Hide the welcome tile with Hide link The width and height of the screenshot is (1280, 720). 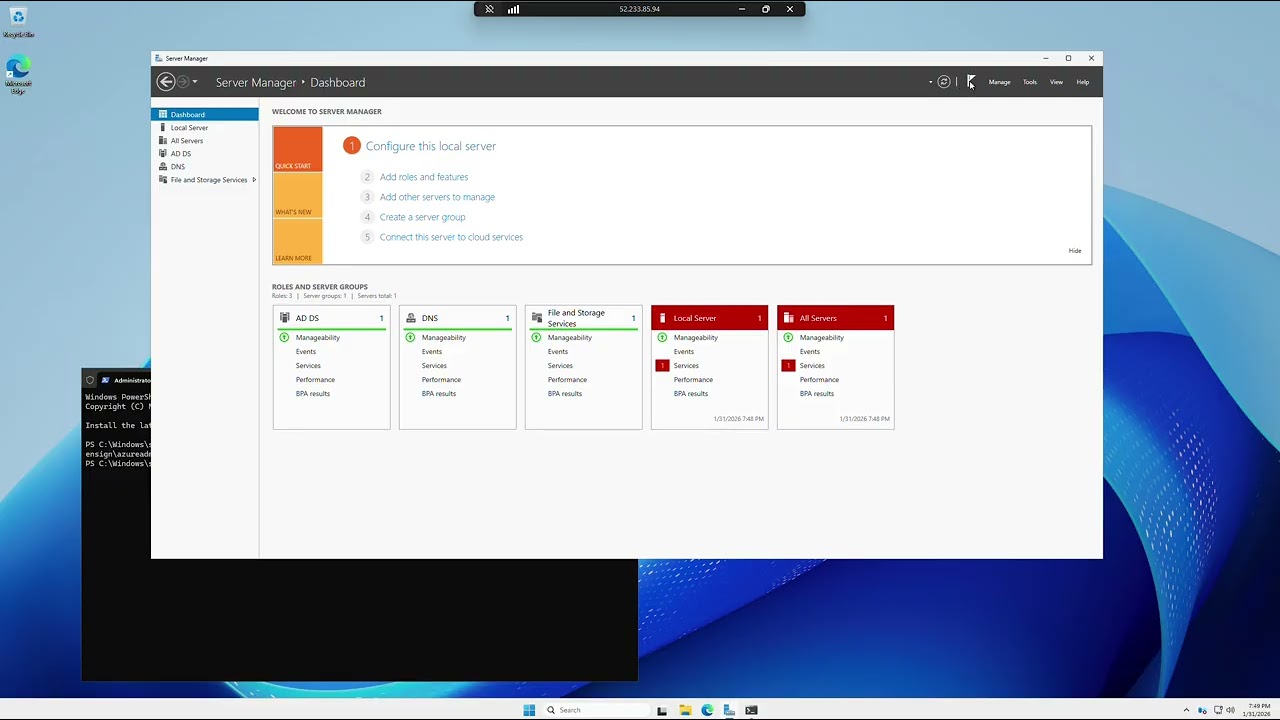pos(1075,251)
